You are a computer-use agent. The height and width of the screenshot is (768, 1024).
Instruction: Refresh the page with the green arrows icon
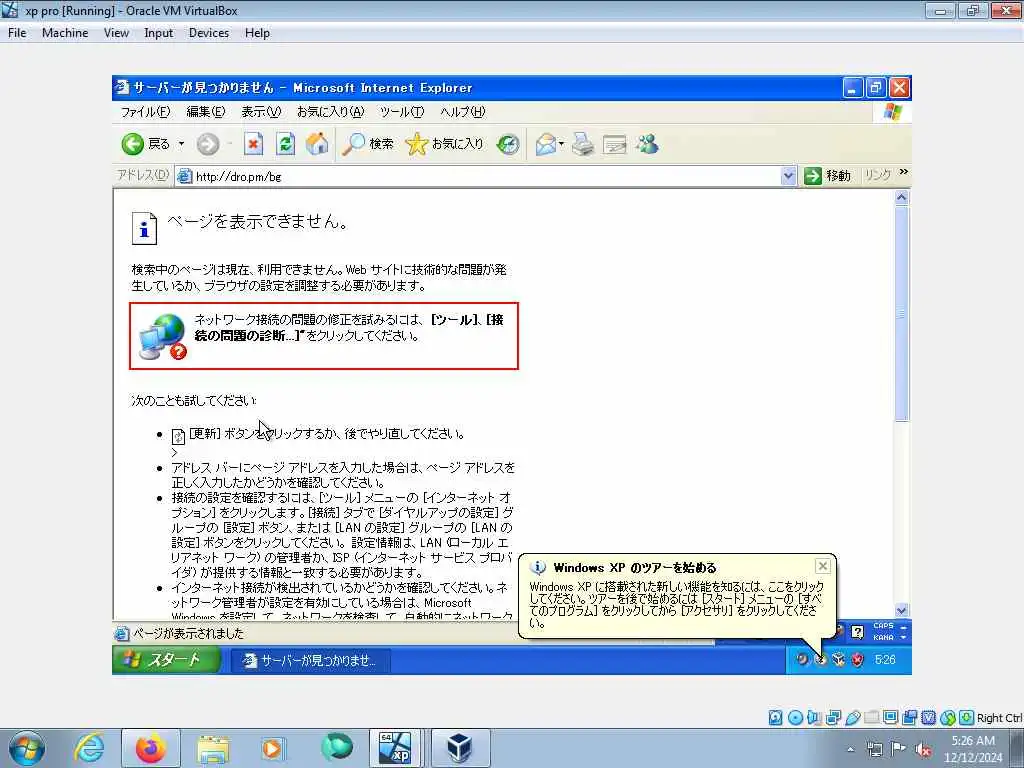click(x=285, y=144)
